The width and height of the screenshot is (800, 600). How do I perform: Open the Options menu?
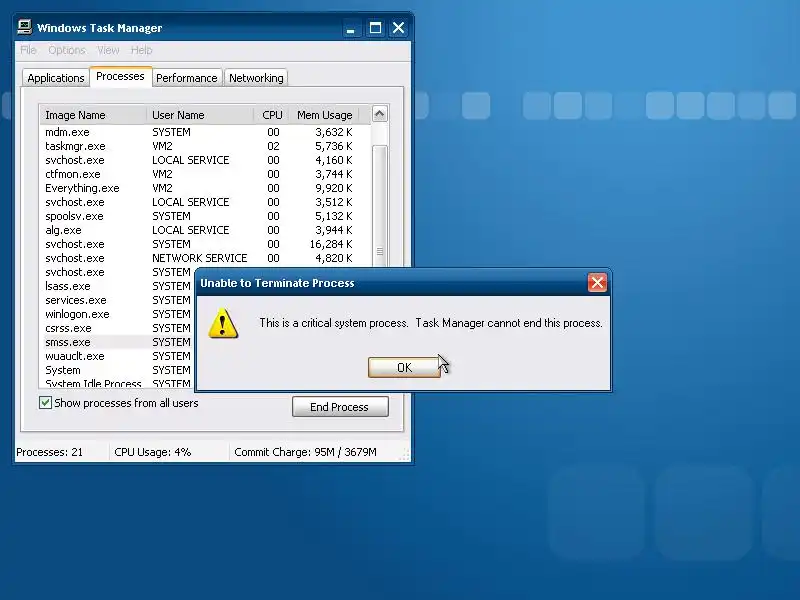pos(67,50)
